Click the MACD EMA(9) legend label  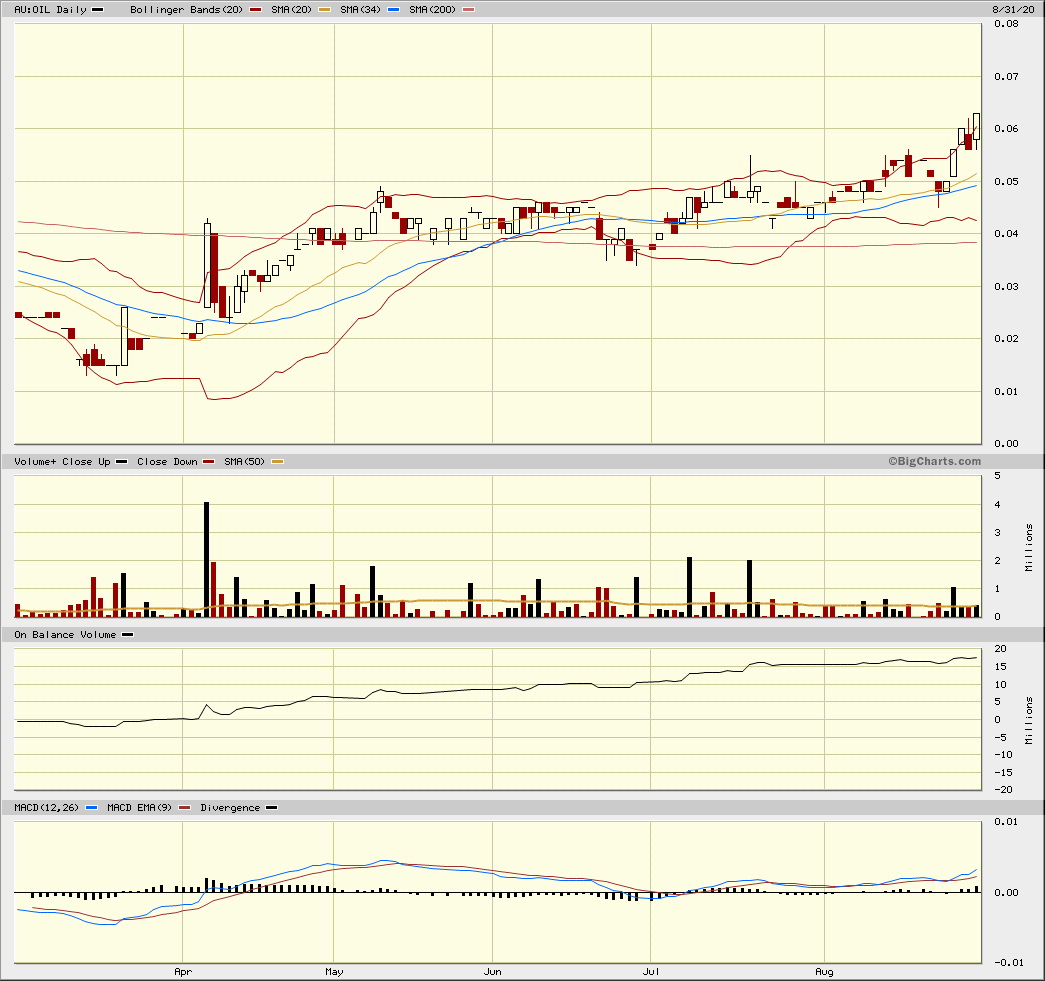139,807
